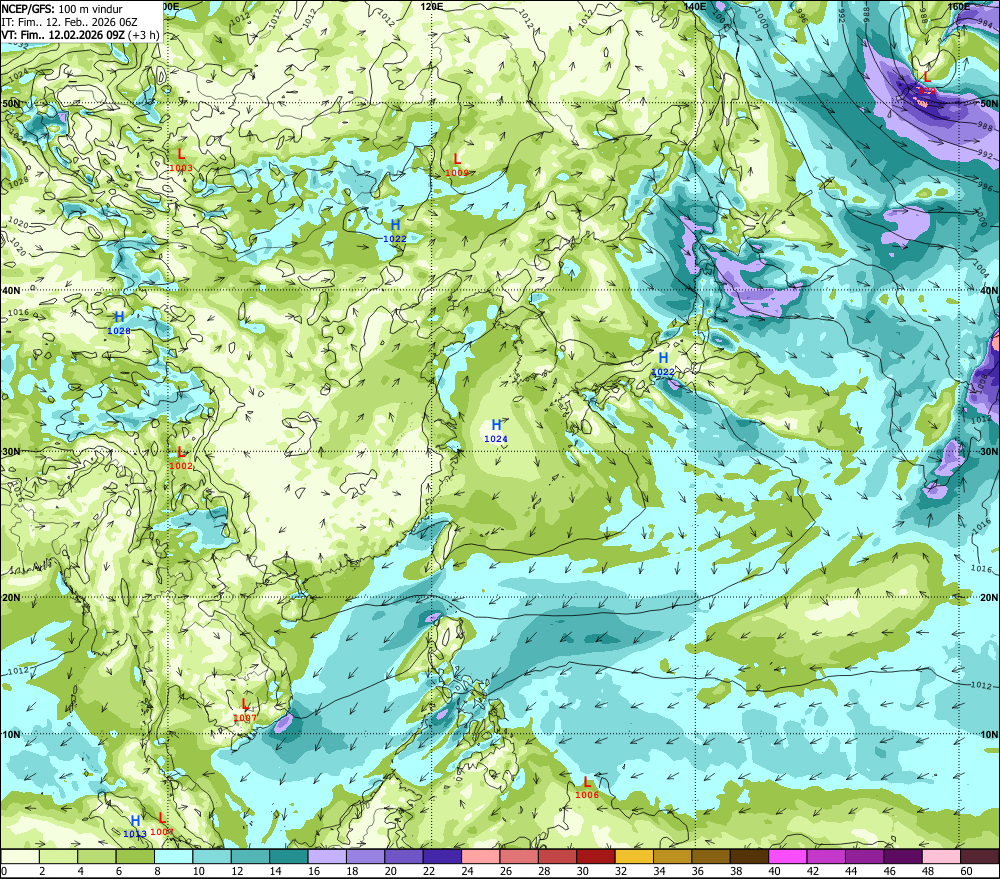This screenshot has height=879, width=1000.
Task: Click the red L marker labeled 1002
Action: pyautogui.click(x=181, y=452)
